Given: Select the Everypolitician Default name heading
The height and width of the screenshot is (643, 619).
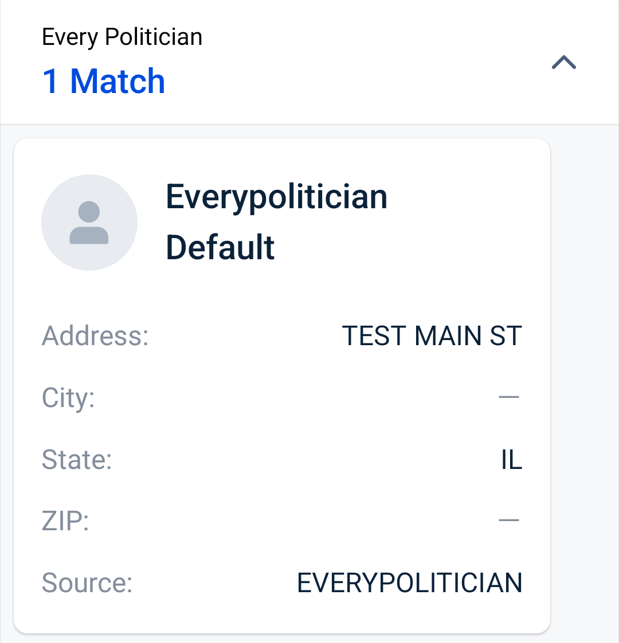Looking at the screenshot, I should (x=276, y=222).
